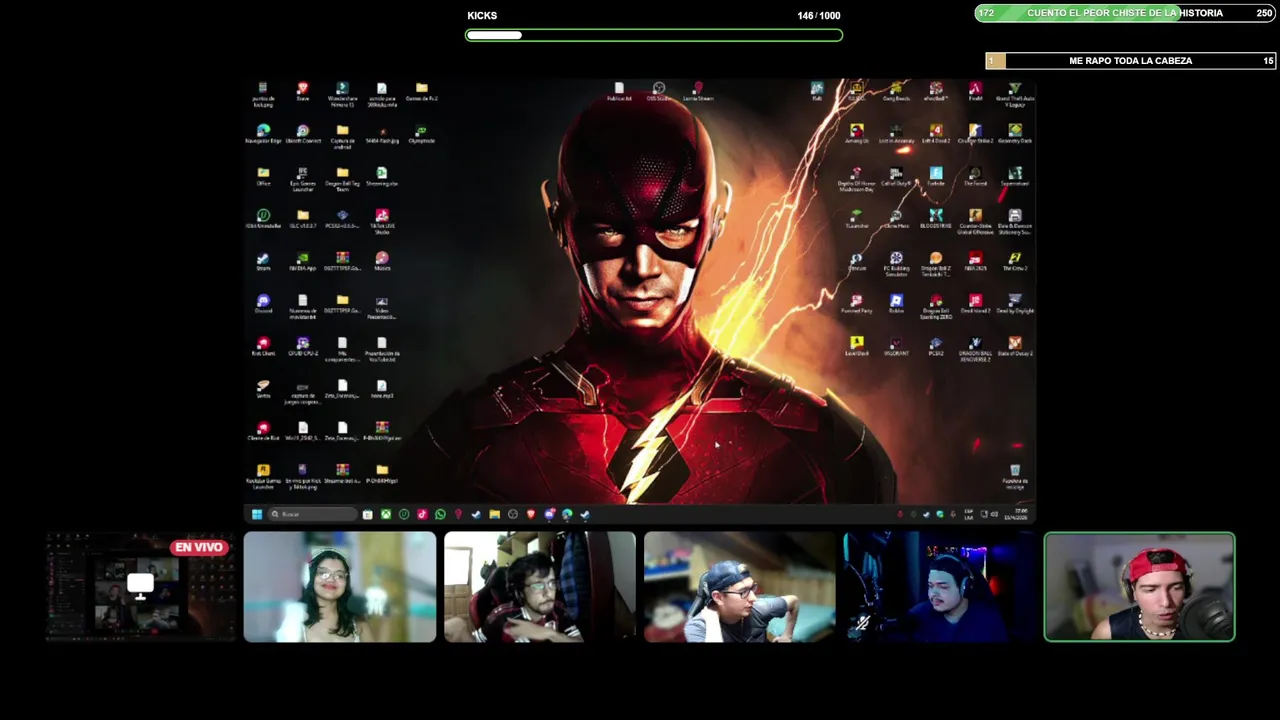Open the Office folder on desktop
This screenshot has height=720, width=1280.
coord(263,176)
